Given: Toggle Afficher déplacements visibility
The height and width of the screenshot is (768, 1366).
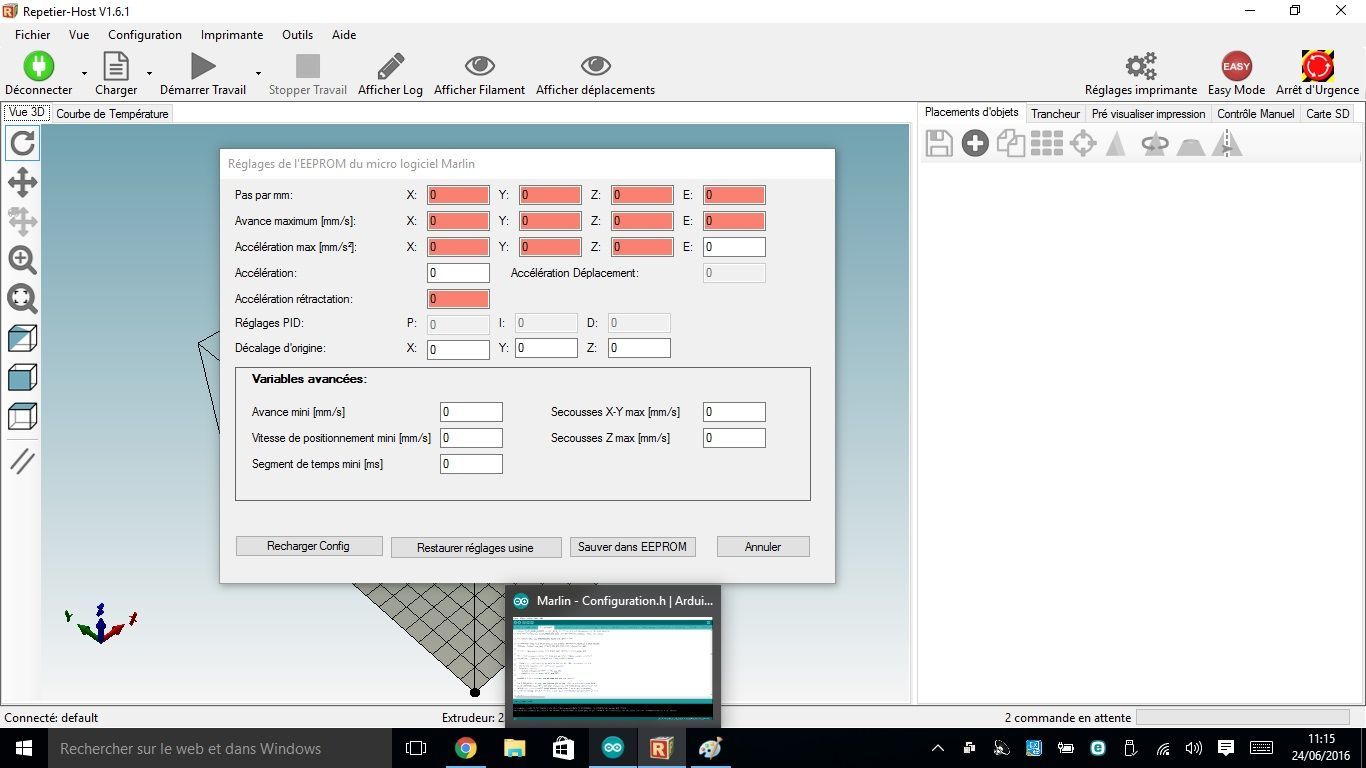Looking at the screenshot, I should tap(596, 66).
